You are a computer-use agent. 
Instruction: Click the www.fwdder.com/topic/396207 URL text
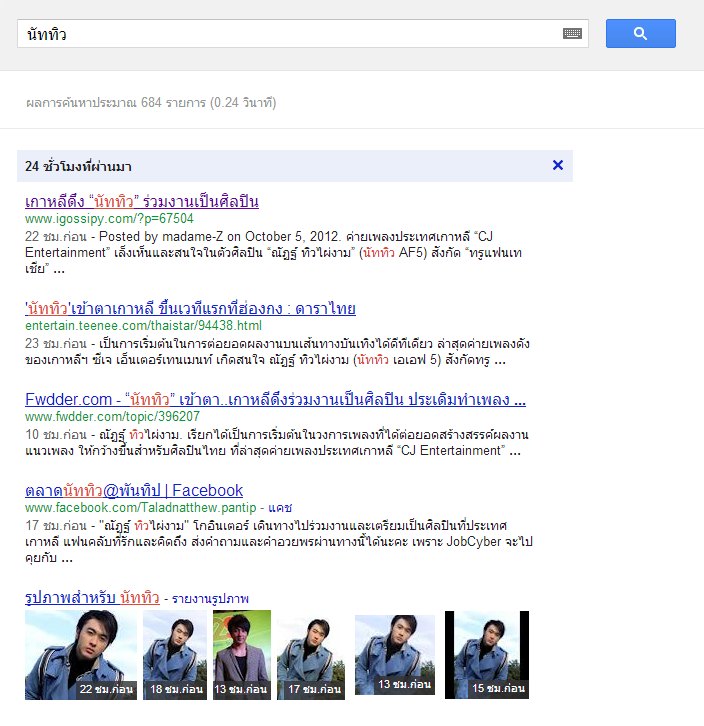[x=113, y=417]
